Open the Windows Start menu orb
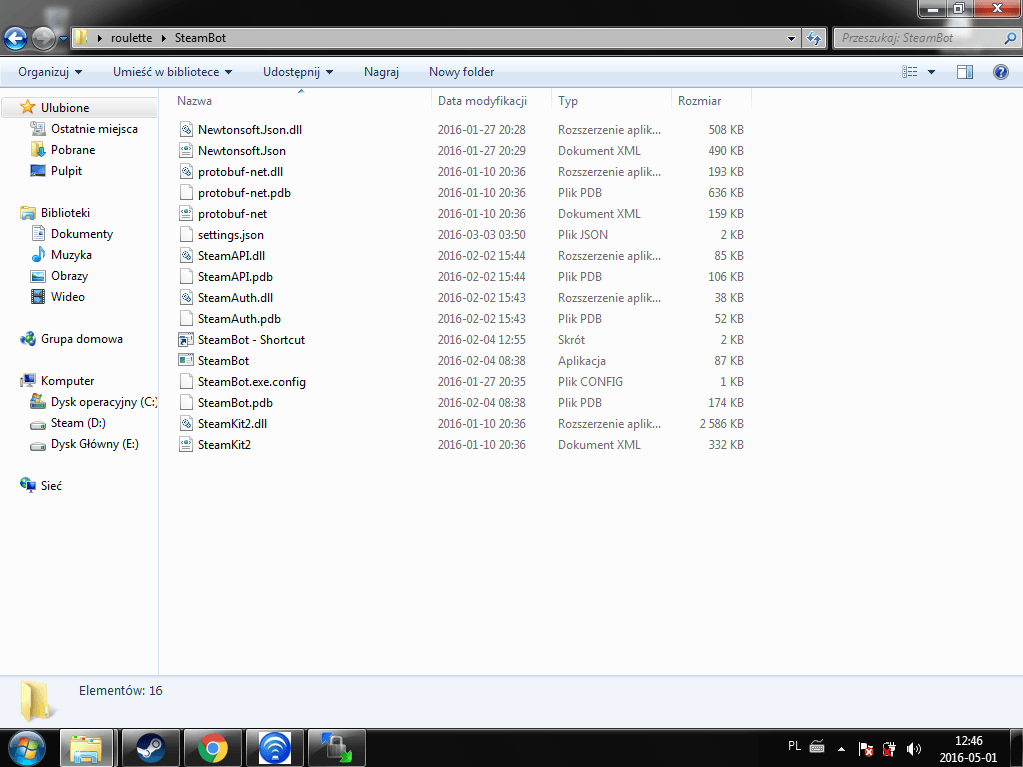Screen dimensions: 1023x767 26,747
